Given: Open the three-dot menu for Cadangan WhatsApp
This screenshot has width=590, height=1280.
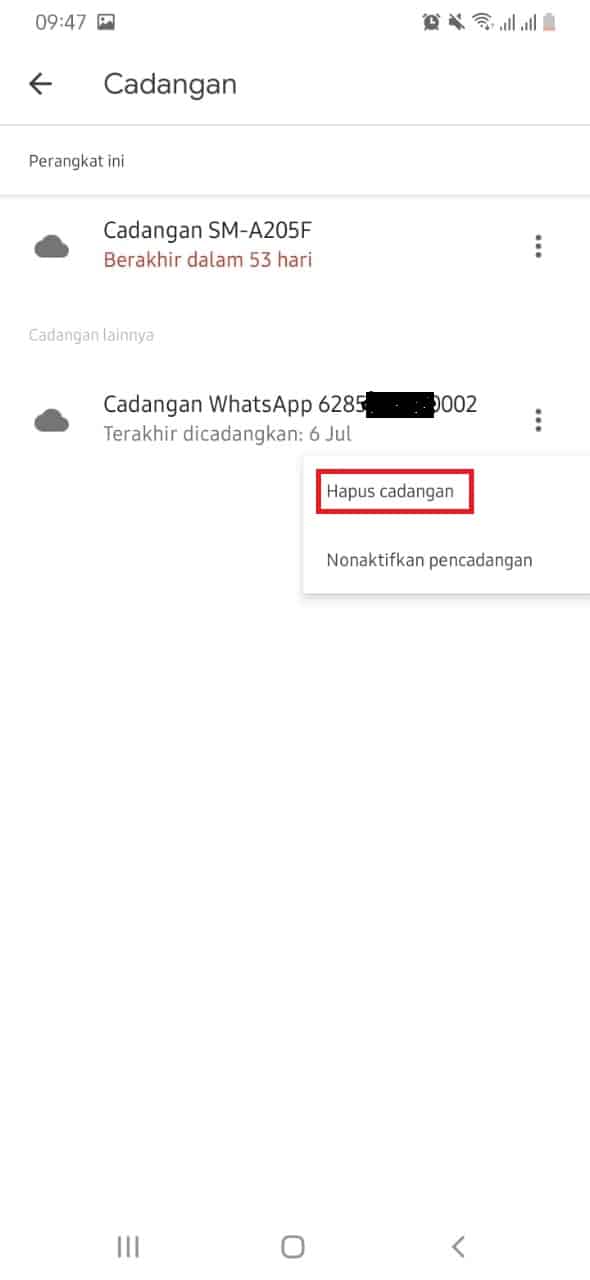Looking at the screenshot, I should [538, 420].
